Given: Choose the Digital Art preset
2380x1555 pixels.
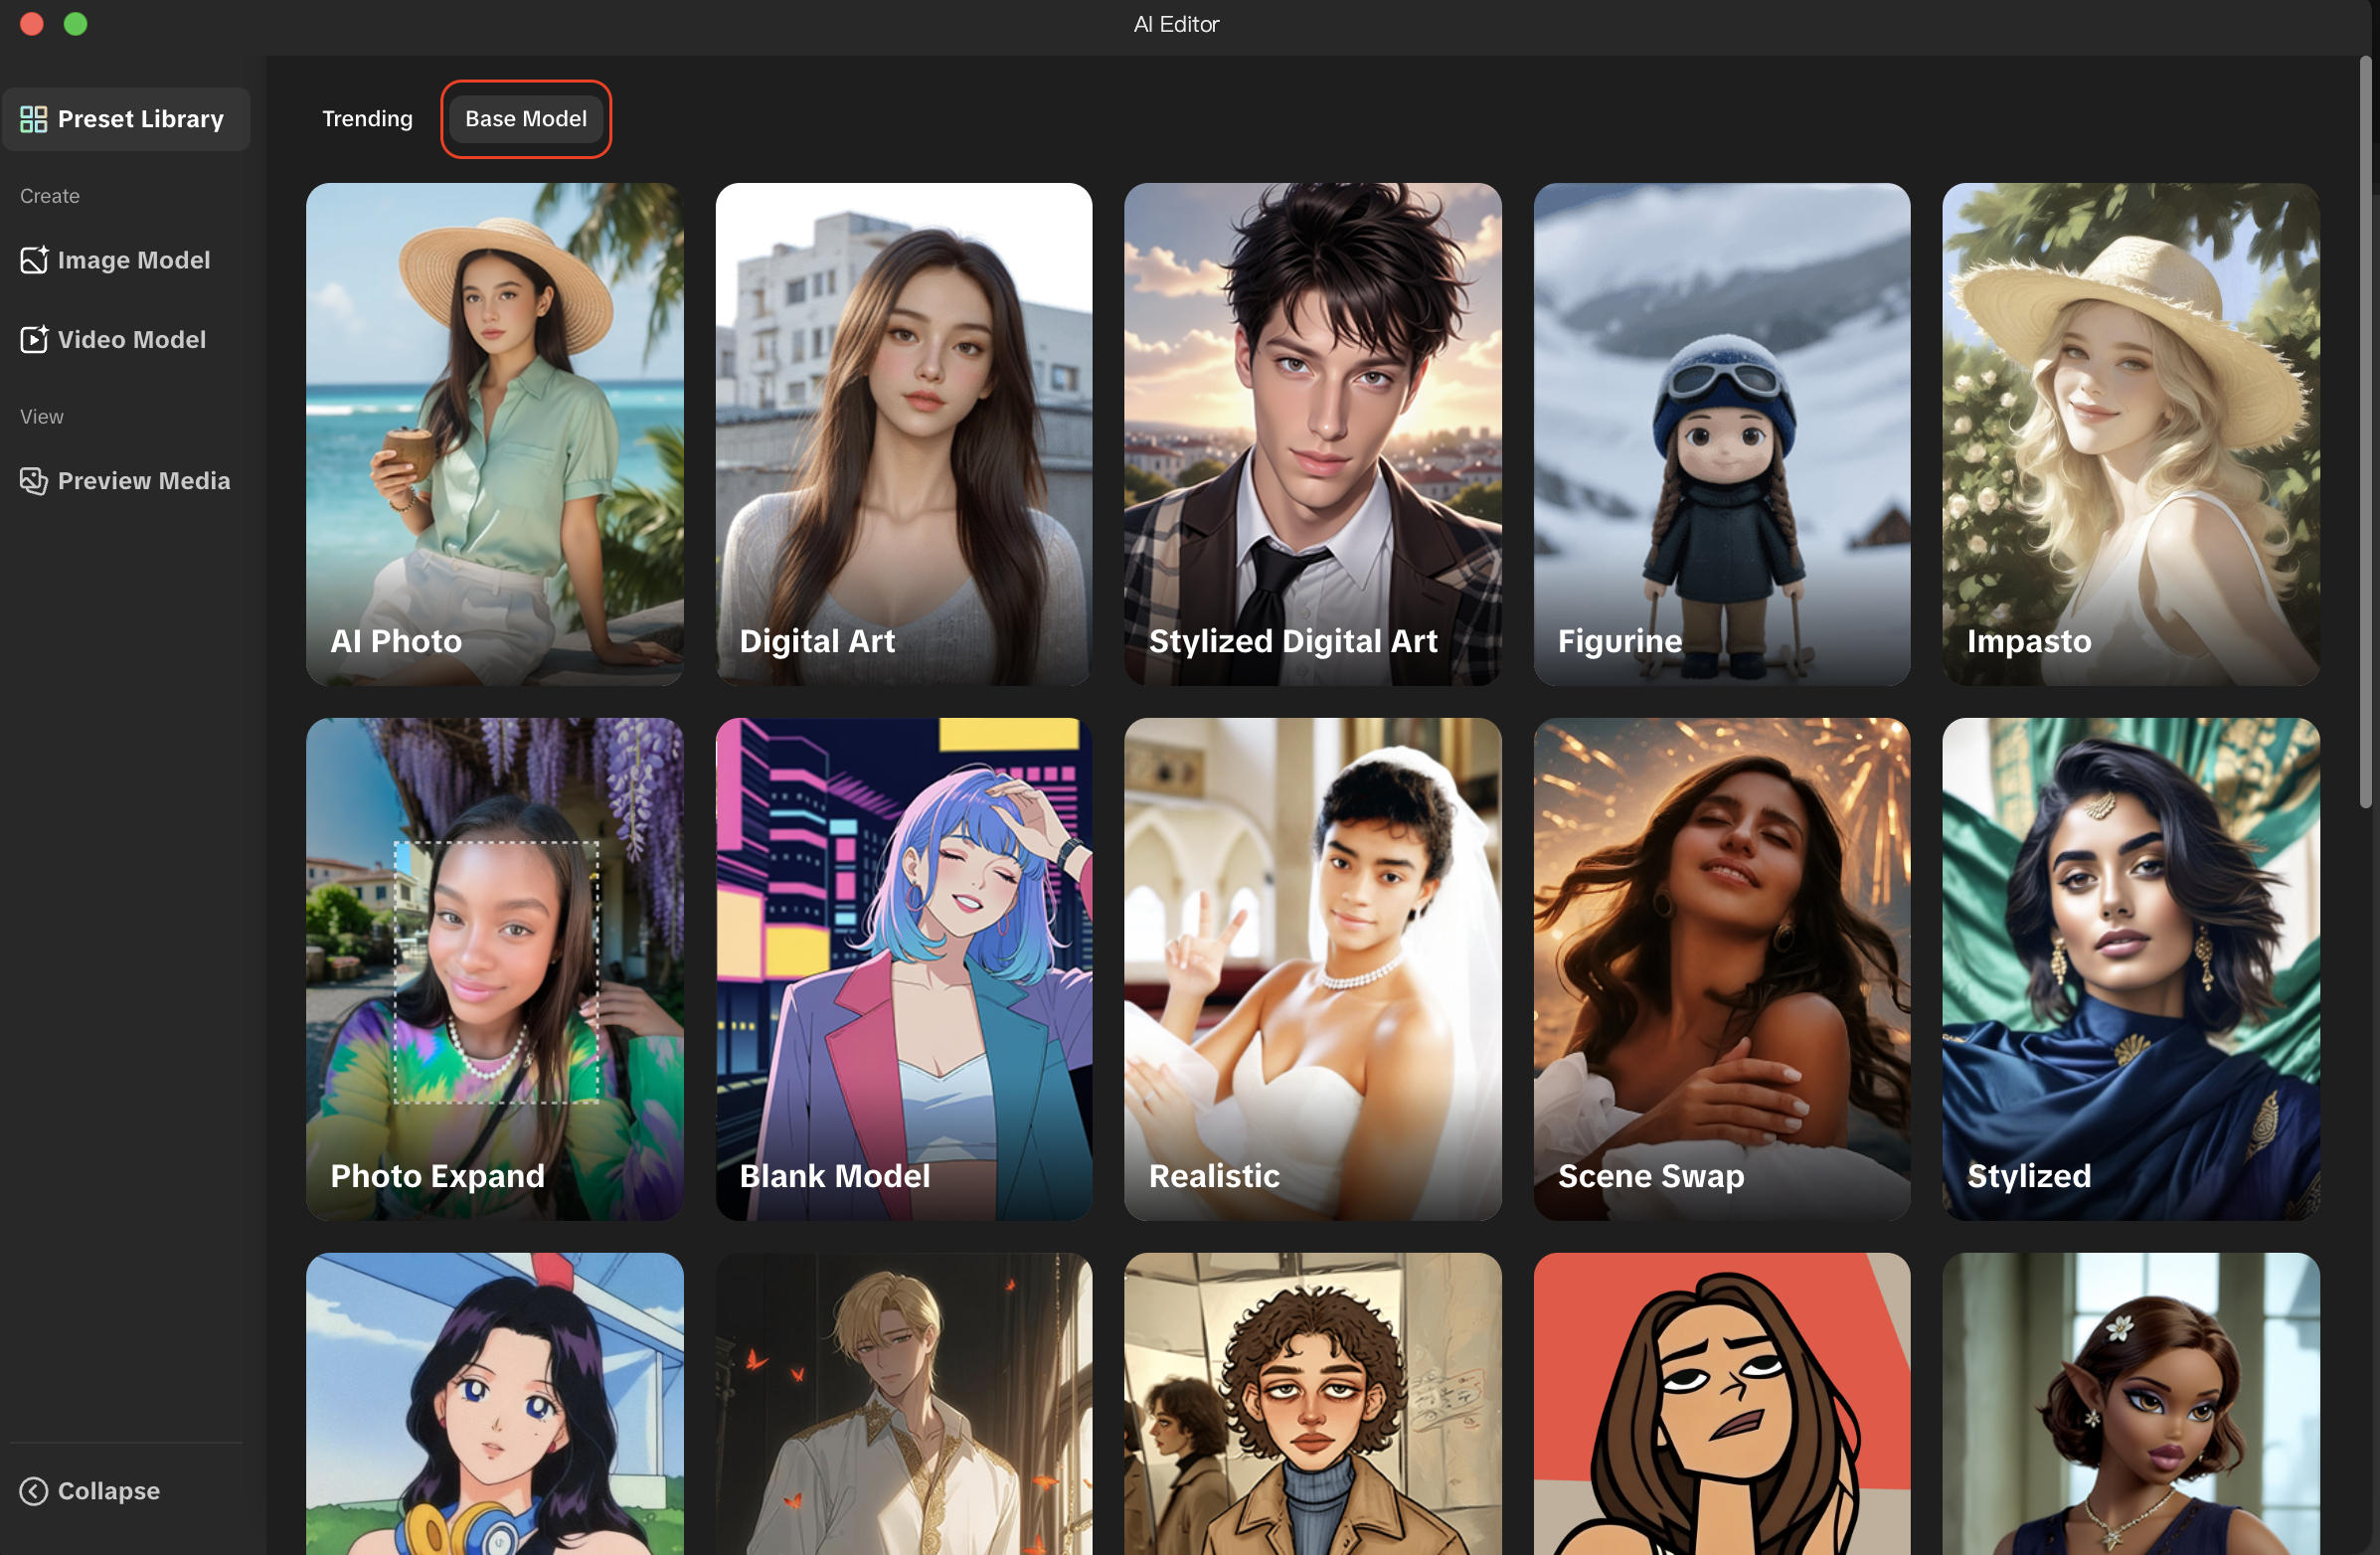Looking at the screenshot, I should [904, 434].
